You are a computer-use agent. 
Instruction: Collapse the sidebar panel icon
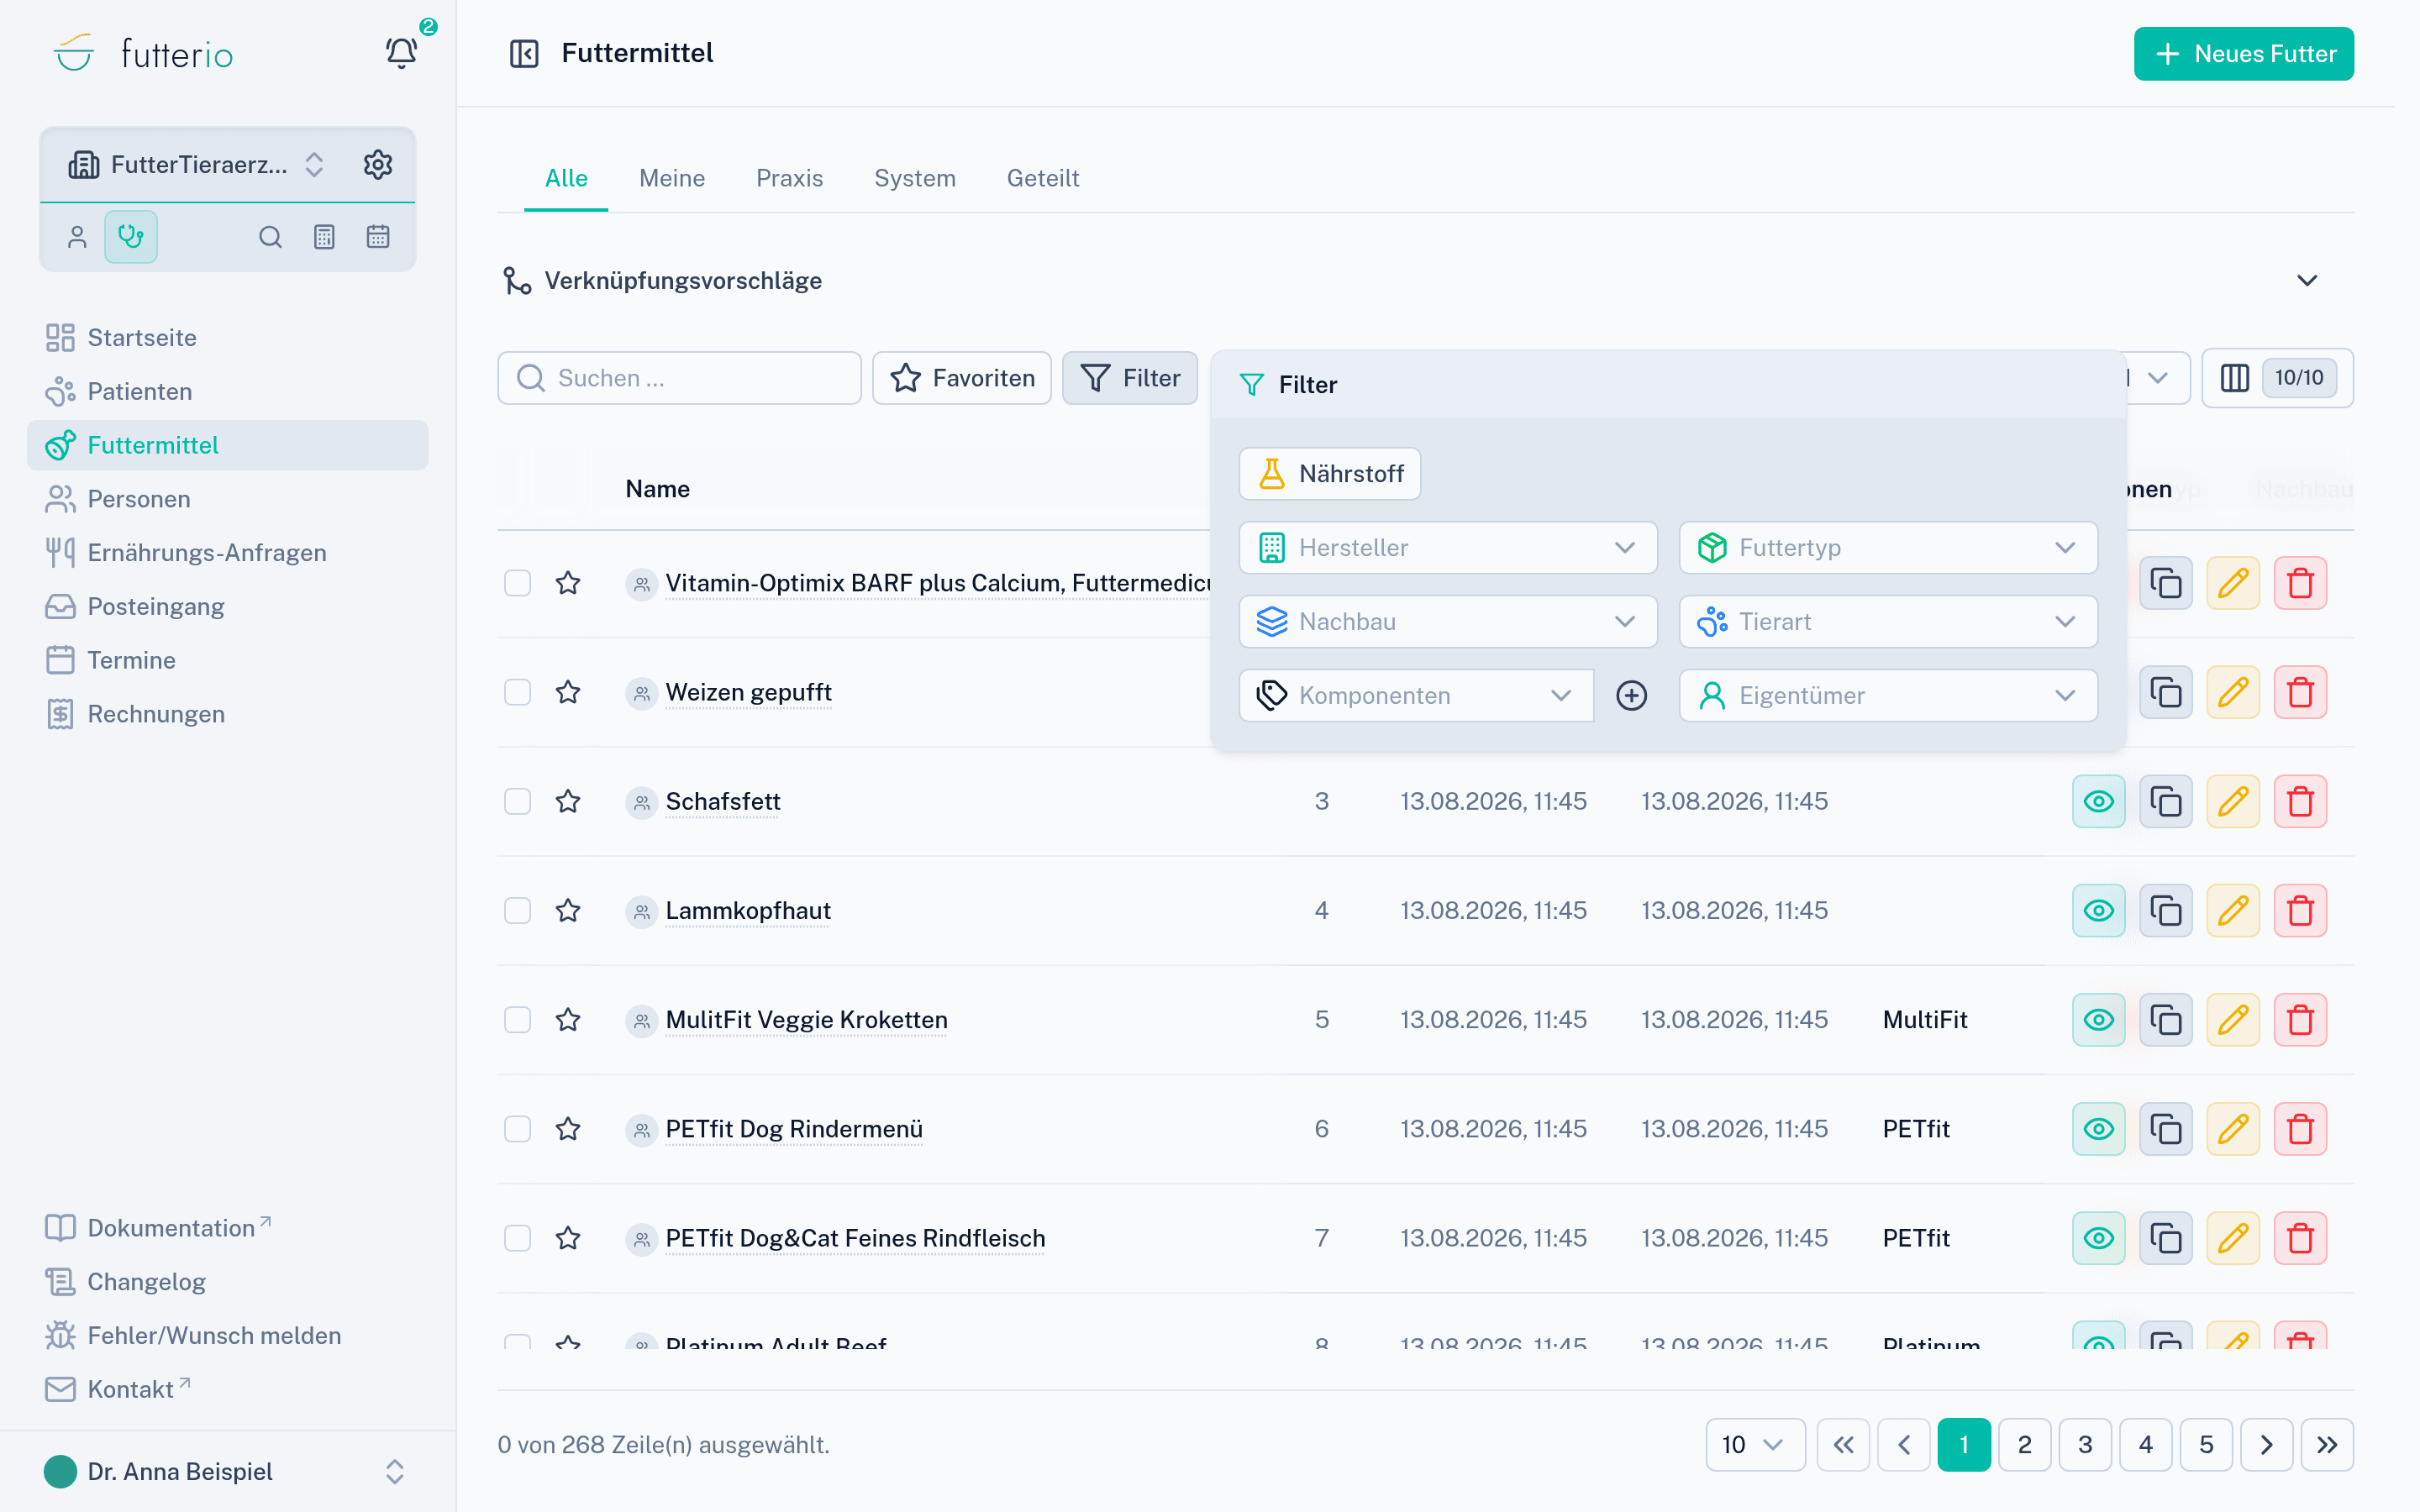[x=524, y=53]
